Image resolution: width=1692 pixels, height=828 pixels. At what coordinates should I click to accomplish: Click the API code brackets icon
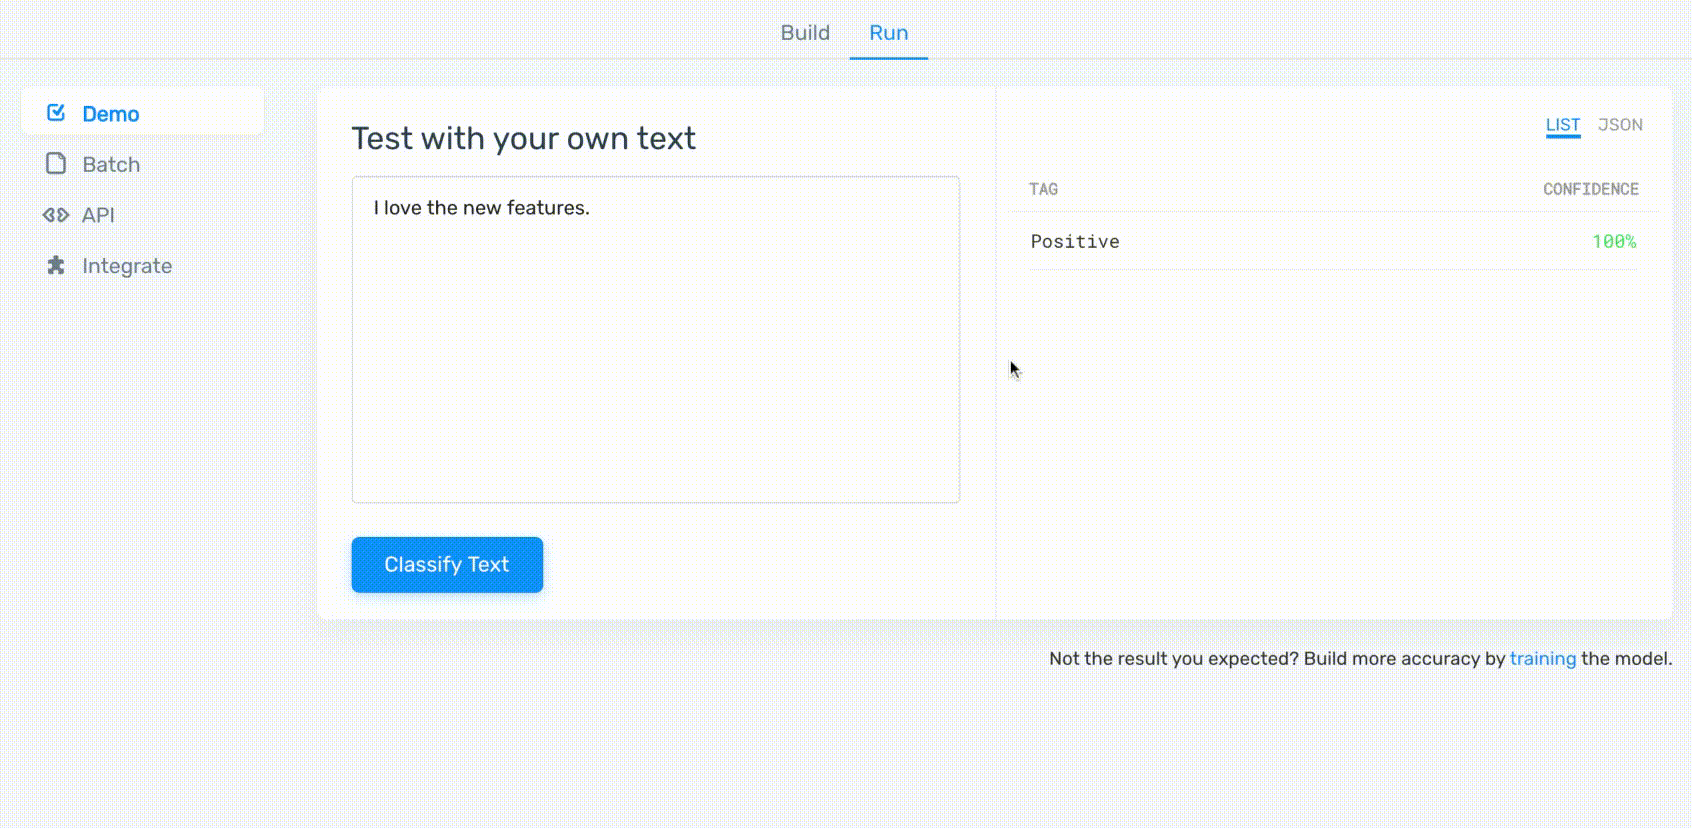click(56, 215)
